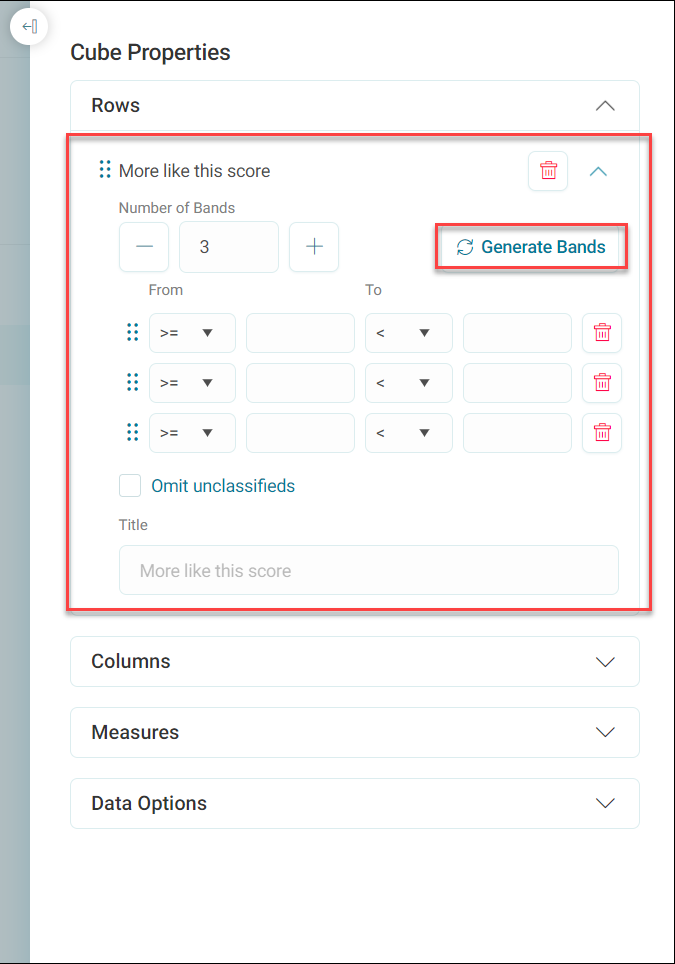Click the third band's drag handle
This screenshot has height=964, width=675.
point(132,432)
